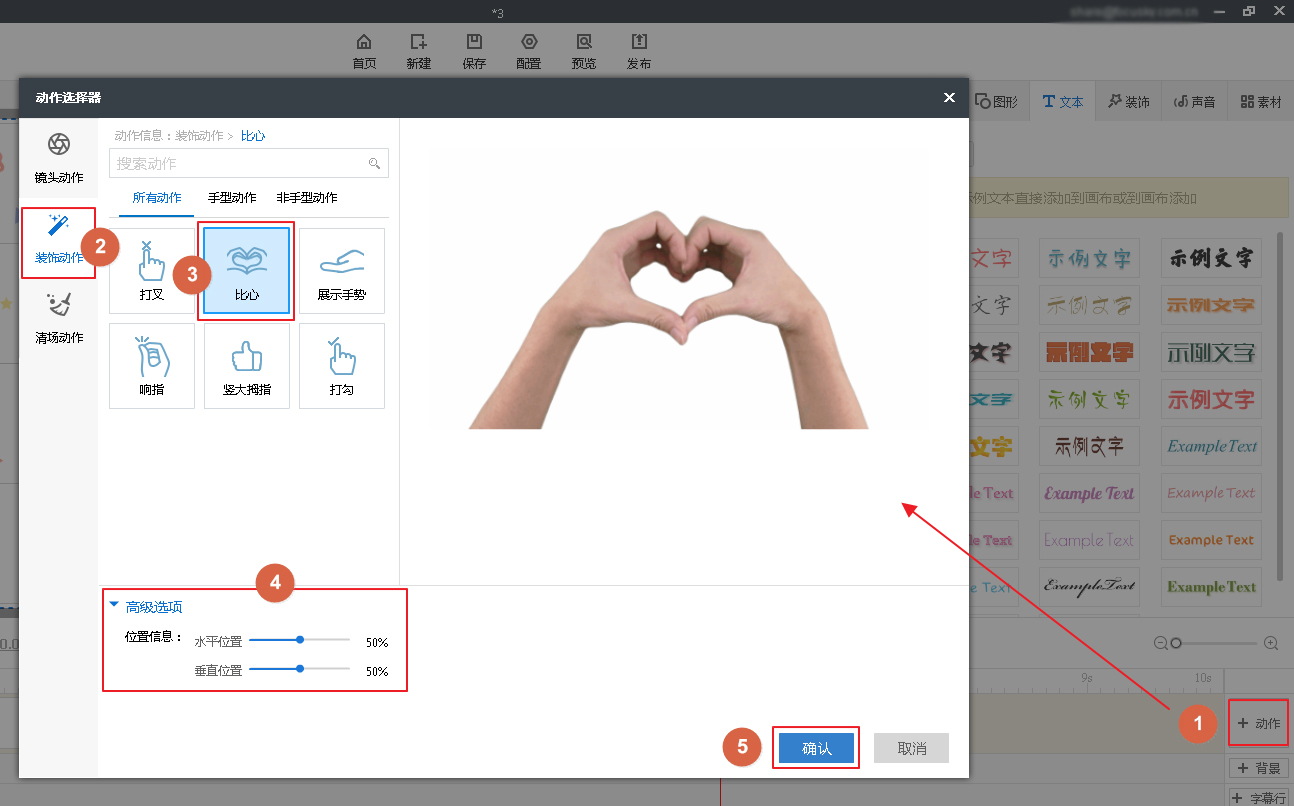The image size is (1294, 806).
Task: Open the 镜头动作 camera action category
Action: pos(59,158)
